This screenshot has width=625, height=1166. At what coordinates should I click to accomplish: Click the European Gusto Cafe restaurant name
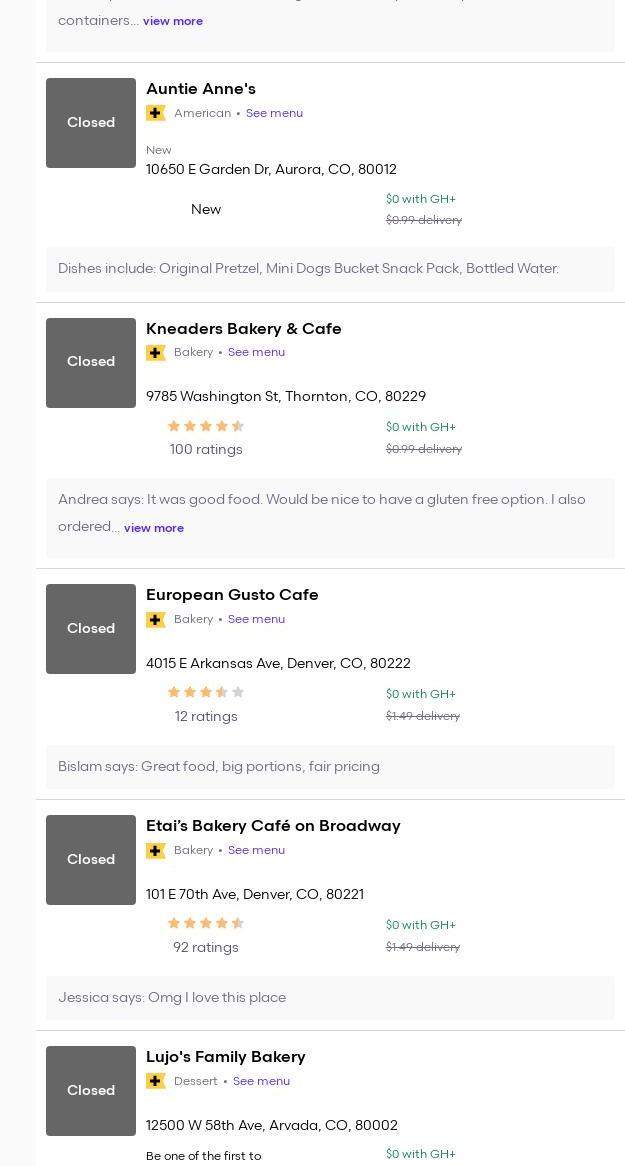[232, 595]
